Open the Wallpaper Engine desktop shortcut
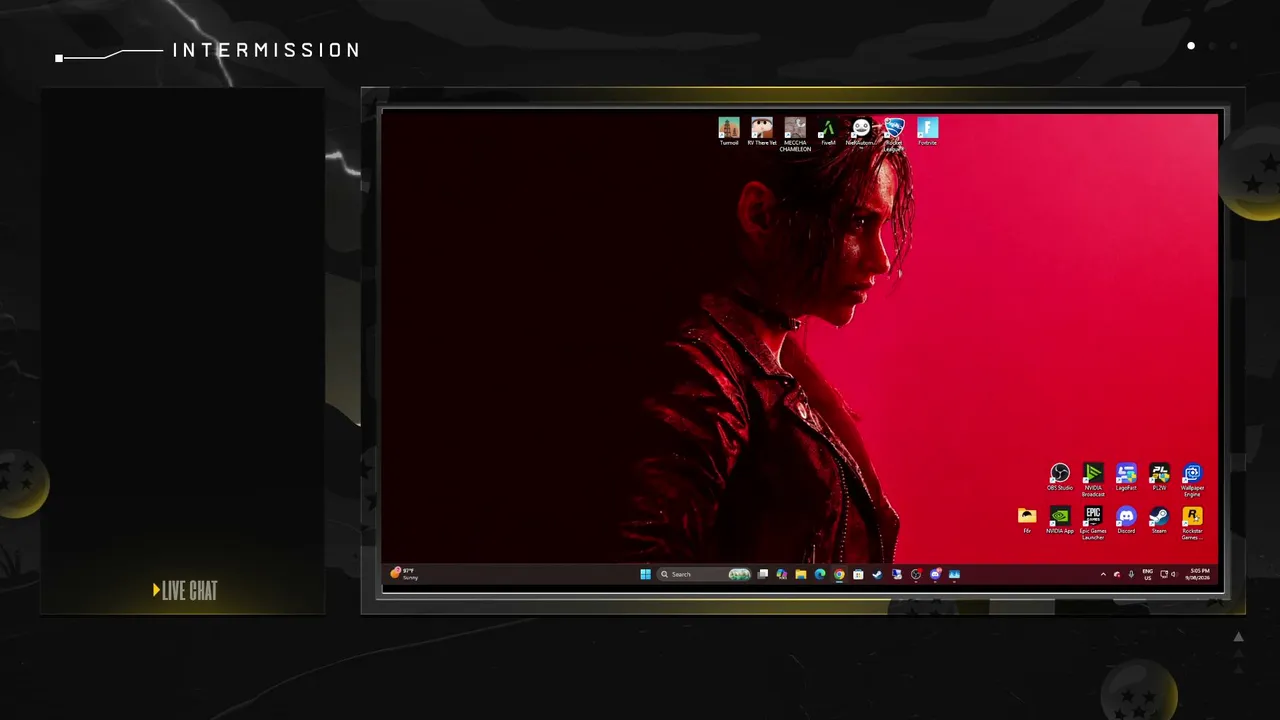The height and width of the screenshot is (720, 1280). tap(1192, 479)
